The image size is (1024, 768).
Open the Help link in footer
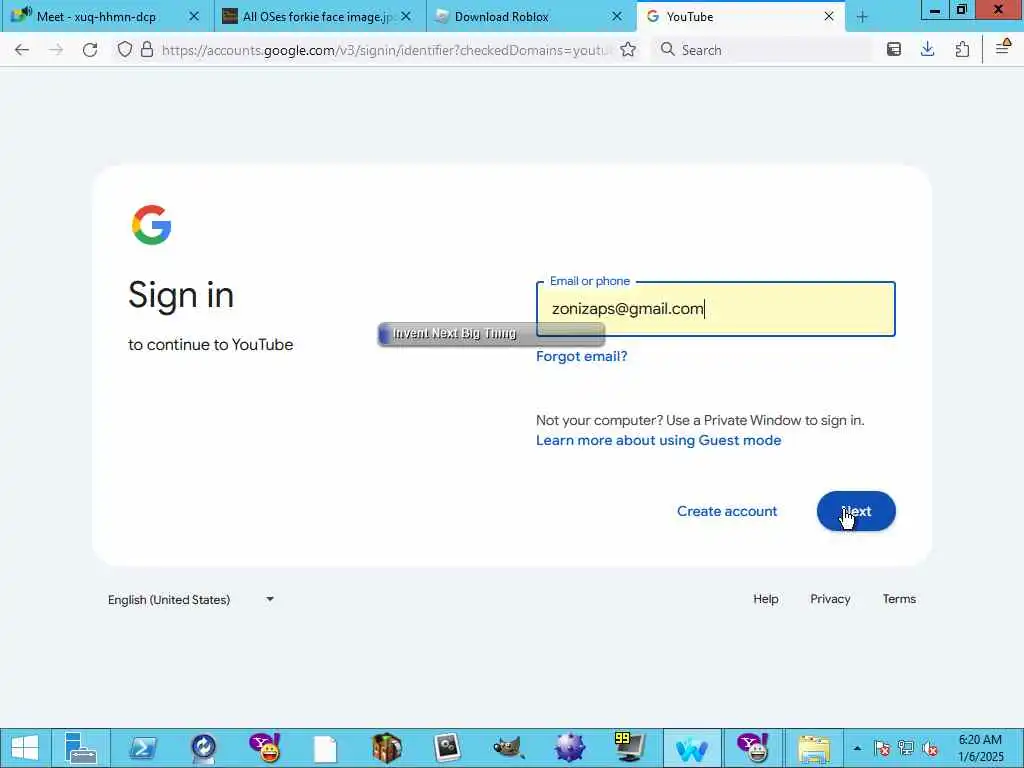[765, 599]
